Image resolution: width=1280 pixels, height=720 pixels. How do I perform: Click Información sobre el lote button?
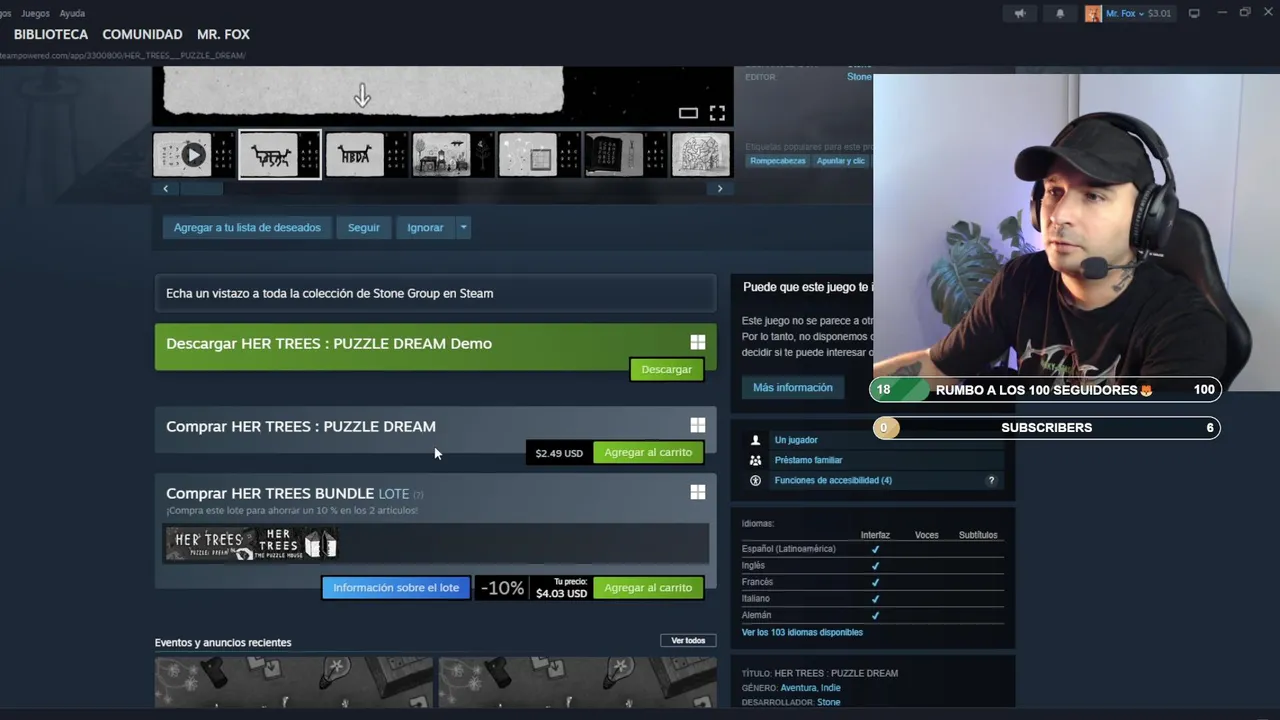(396, 587)
